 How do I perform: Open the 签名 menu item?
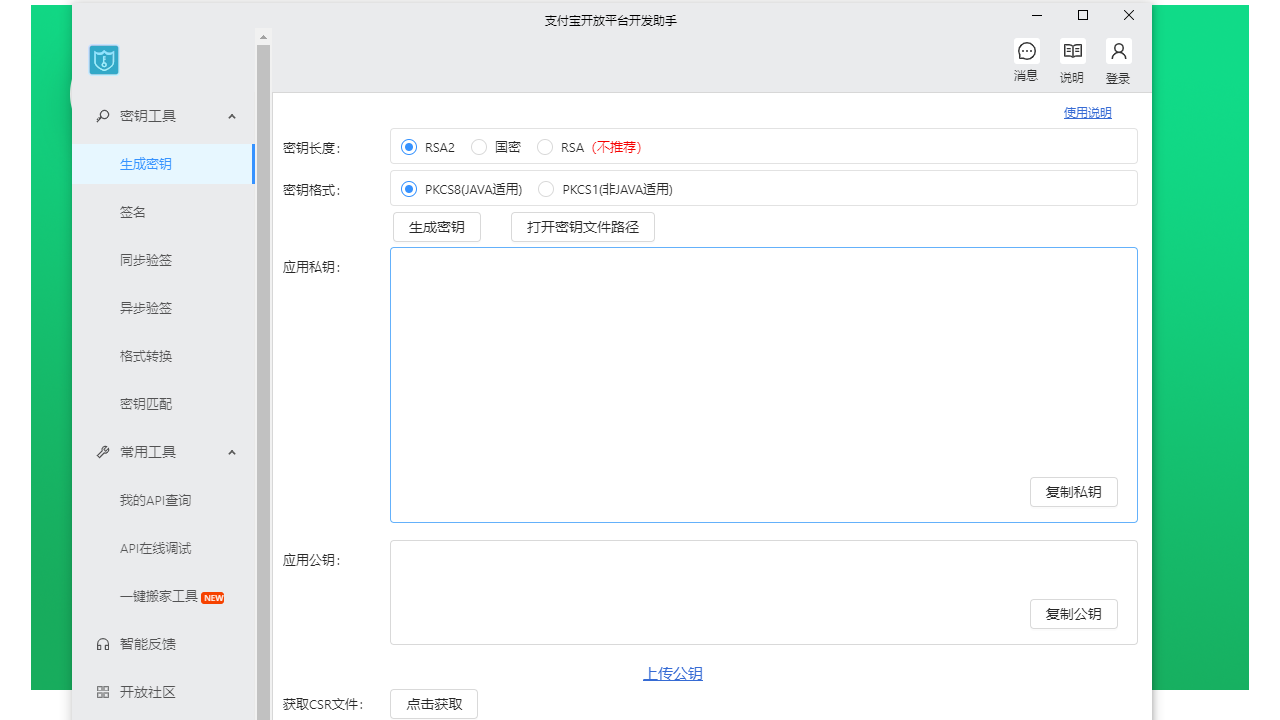click(133, 212)
